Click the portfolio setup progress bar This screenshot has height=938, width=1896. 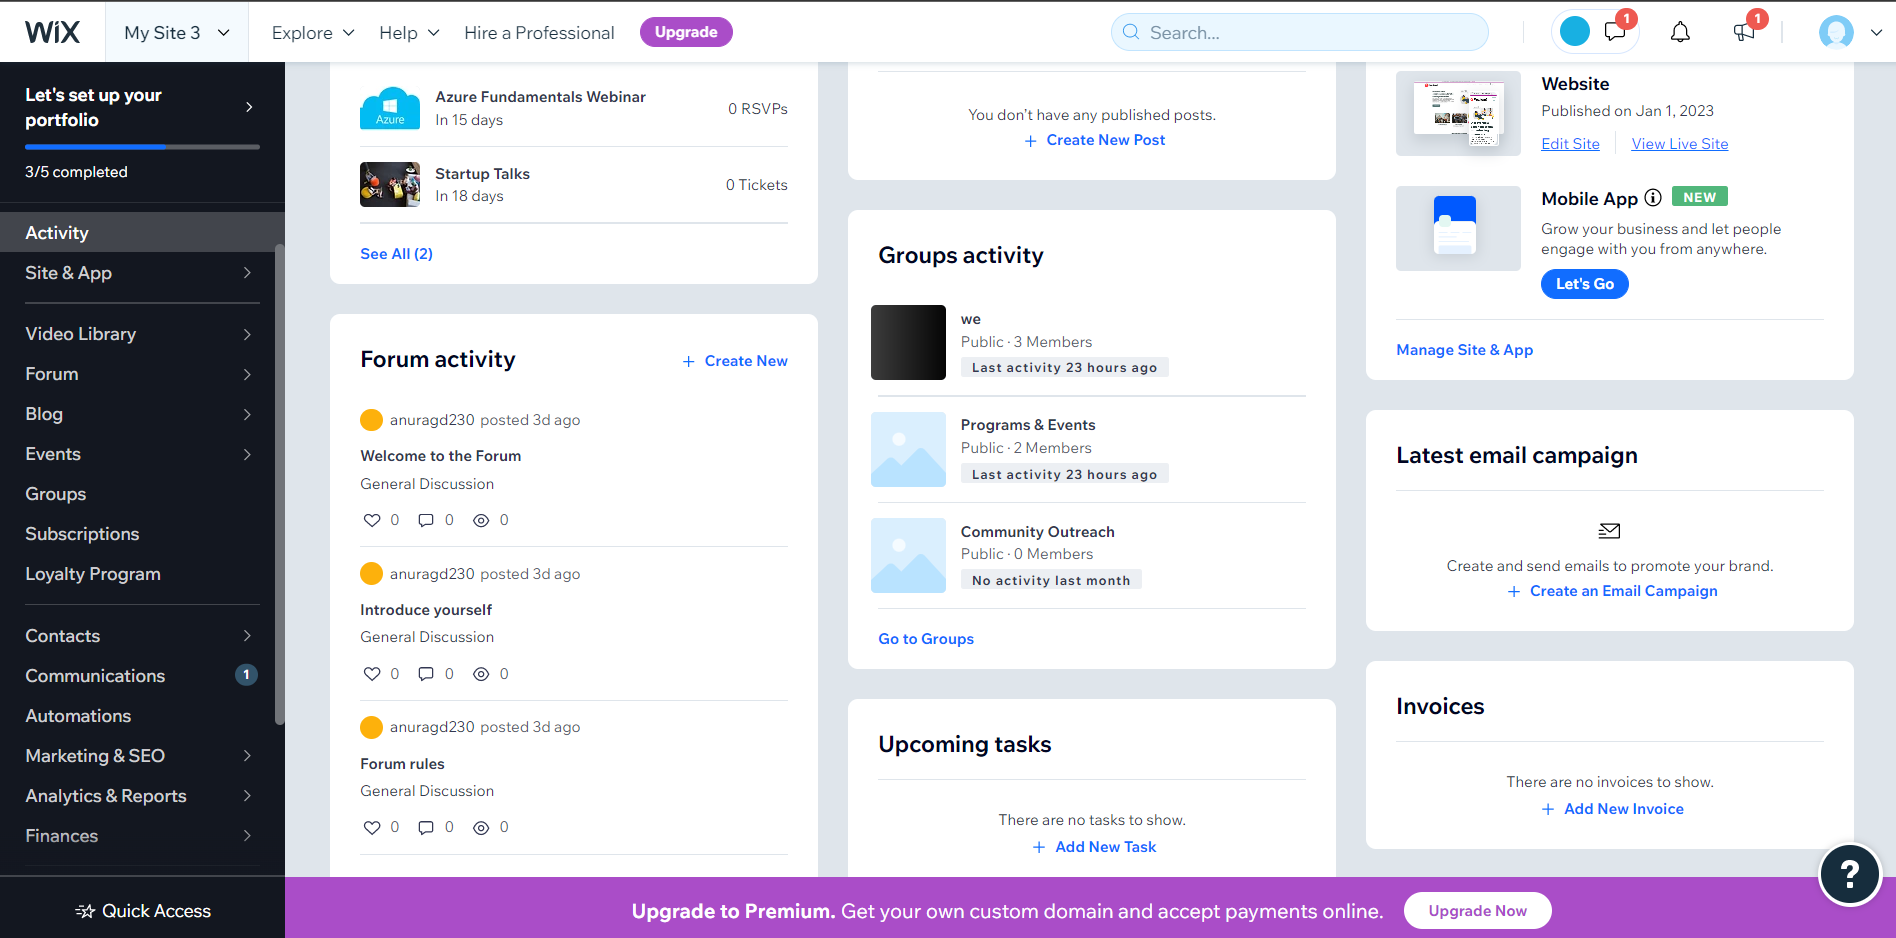(x=142, y=147)
